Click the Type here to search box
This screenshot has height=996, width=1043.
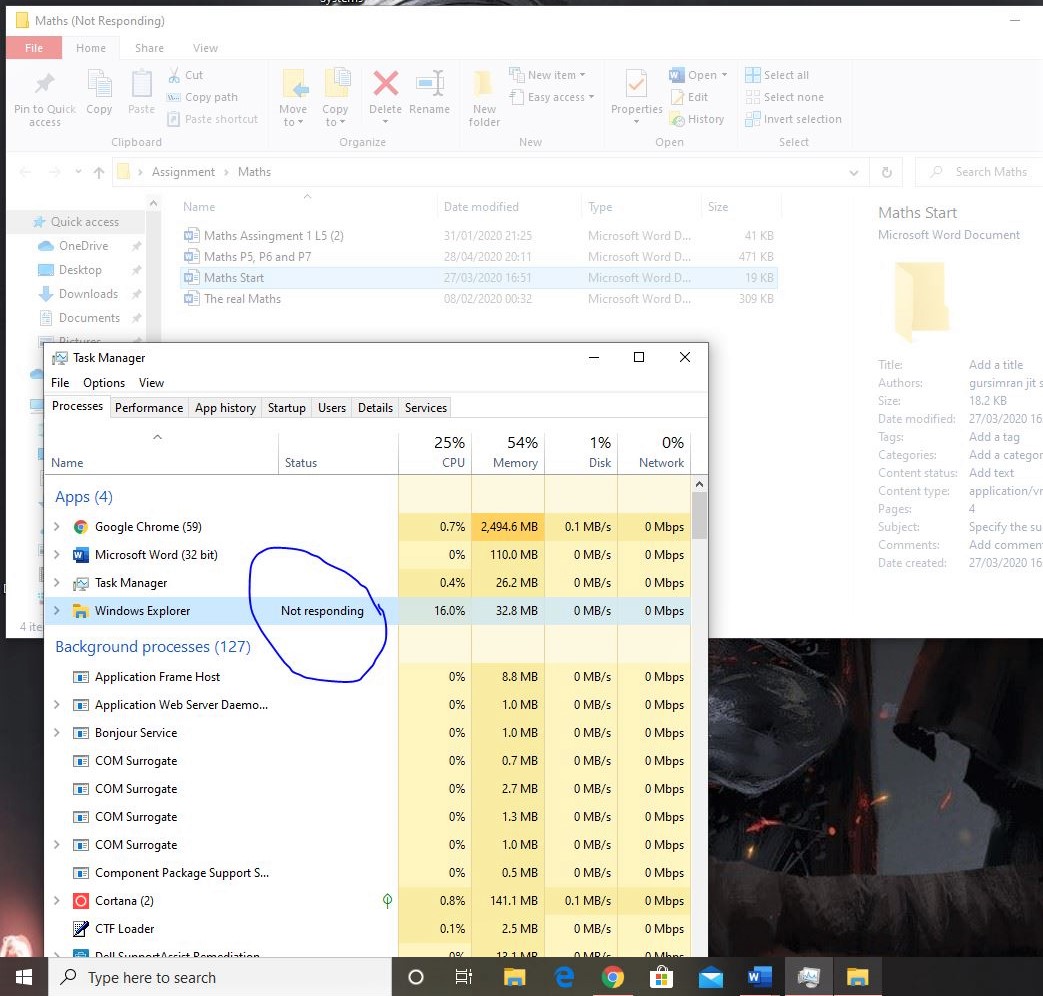point(220,977)
